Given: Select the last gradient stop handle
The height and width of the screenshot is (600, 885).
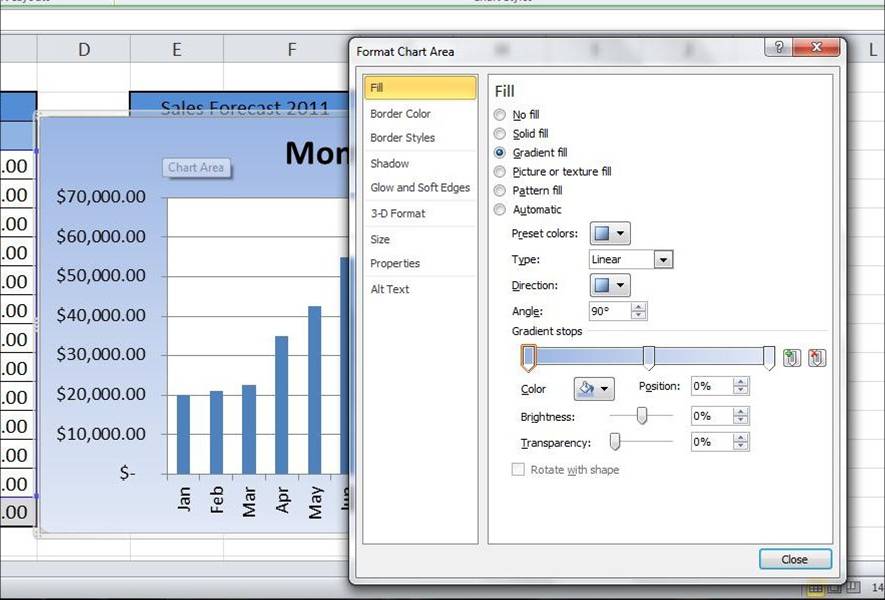Looking at the screenshot, I should 769,358.
